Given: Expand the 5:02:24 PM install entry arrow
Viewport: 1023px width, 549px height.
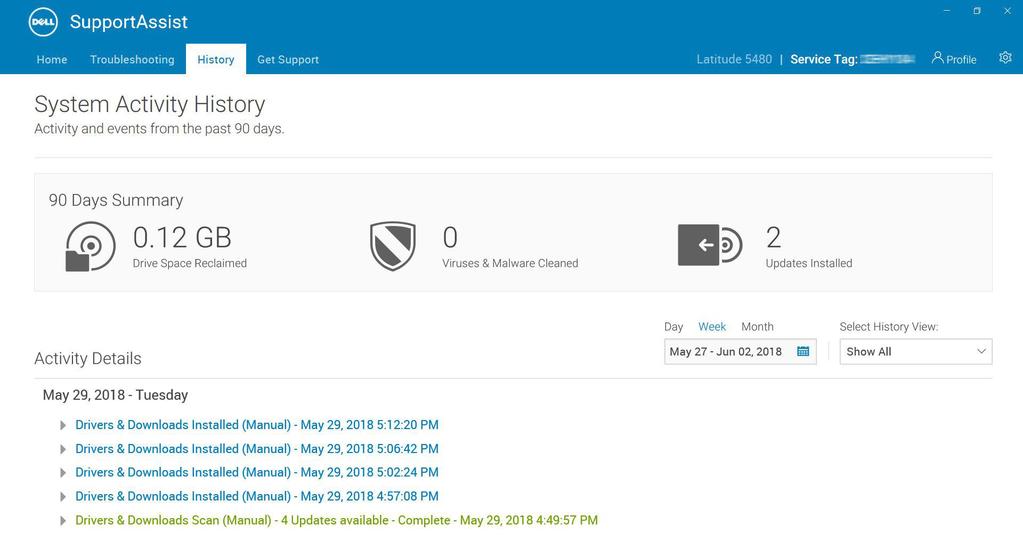Looking at the screenshot, I should tap(63, 473).
